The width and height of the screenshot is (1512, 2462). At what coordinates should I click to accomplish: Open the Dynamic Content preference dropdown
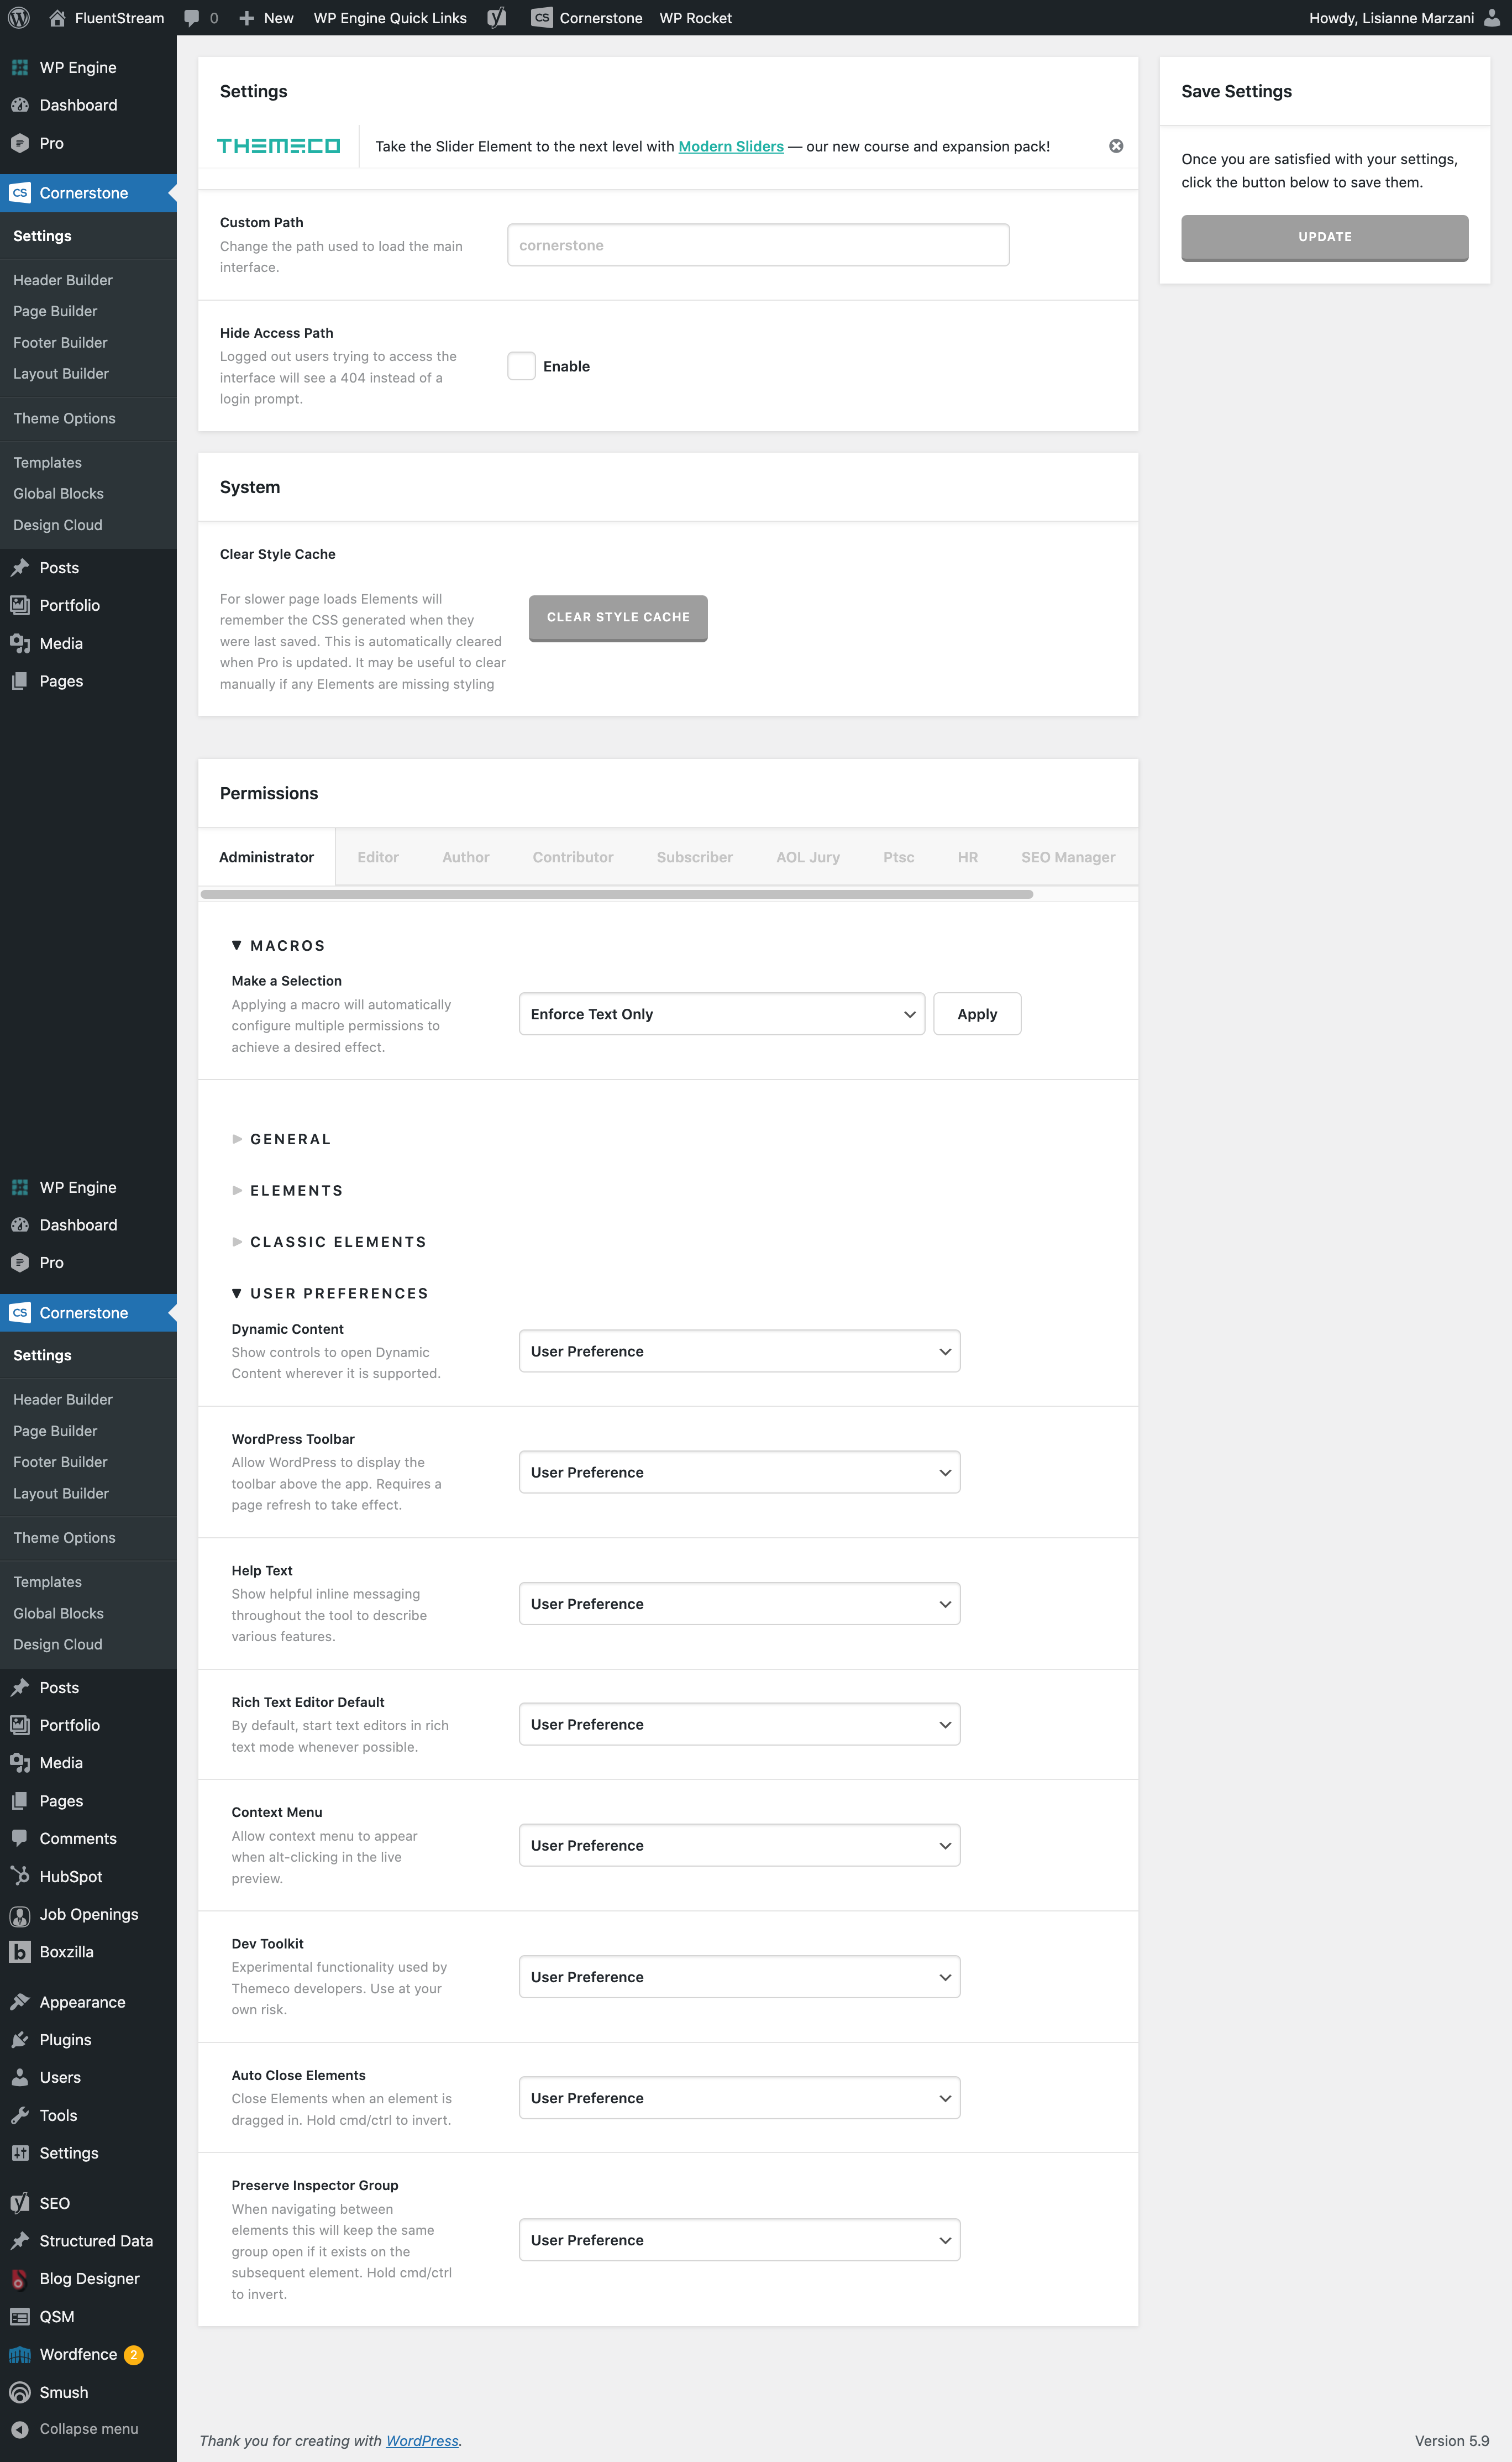[x=739, y=1351]
